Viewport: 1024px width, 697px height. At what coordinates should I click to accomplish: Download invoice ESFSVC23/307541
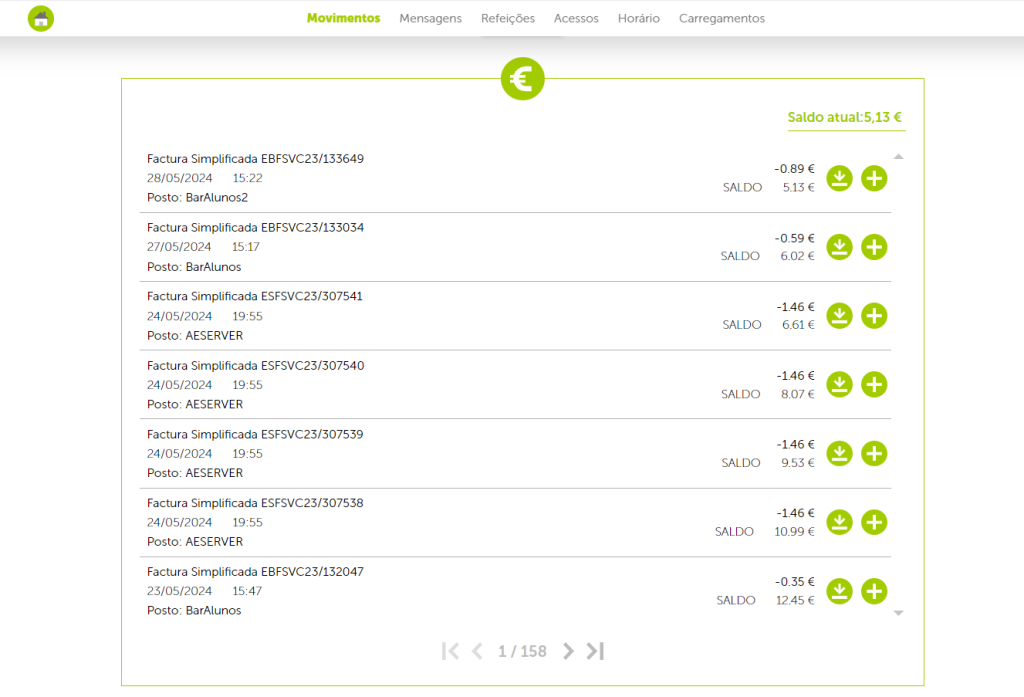coord(840,316)
